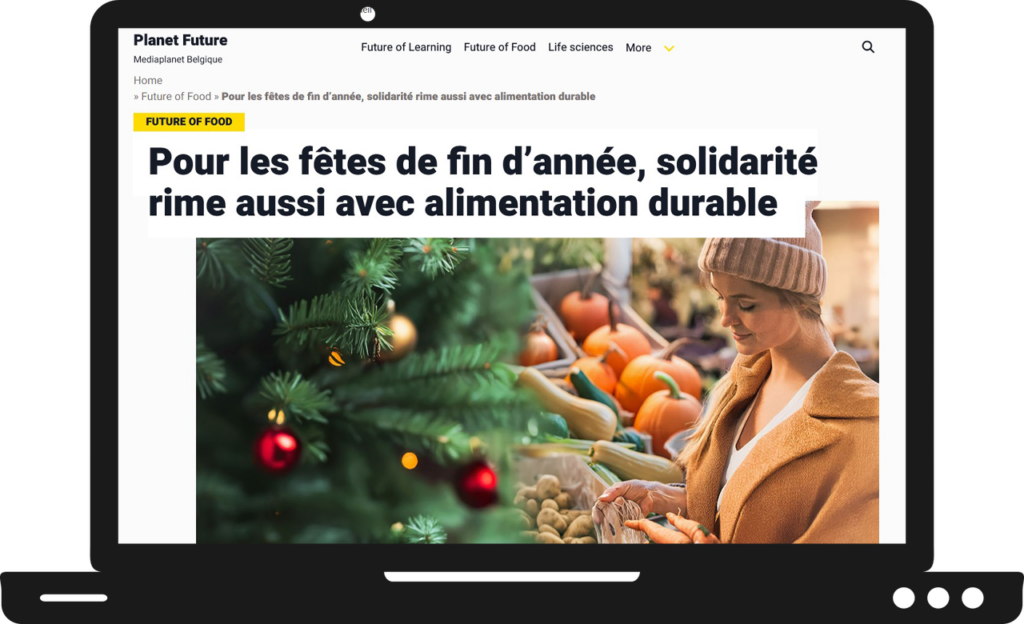This screenshot has height=624, width=1024.
Task: Click the first white circle on laptop base
Action: pyautogui.click(x=904, y=597)
